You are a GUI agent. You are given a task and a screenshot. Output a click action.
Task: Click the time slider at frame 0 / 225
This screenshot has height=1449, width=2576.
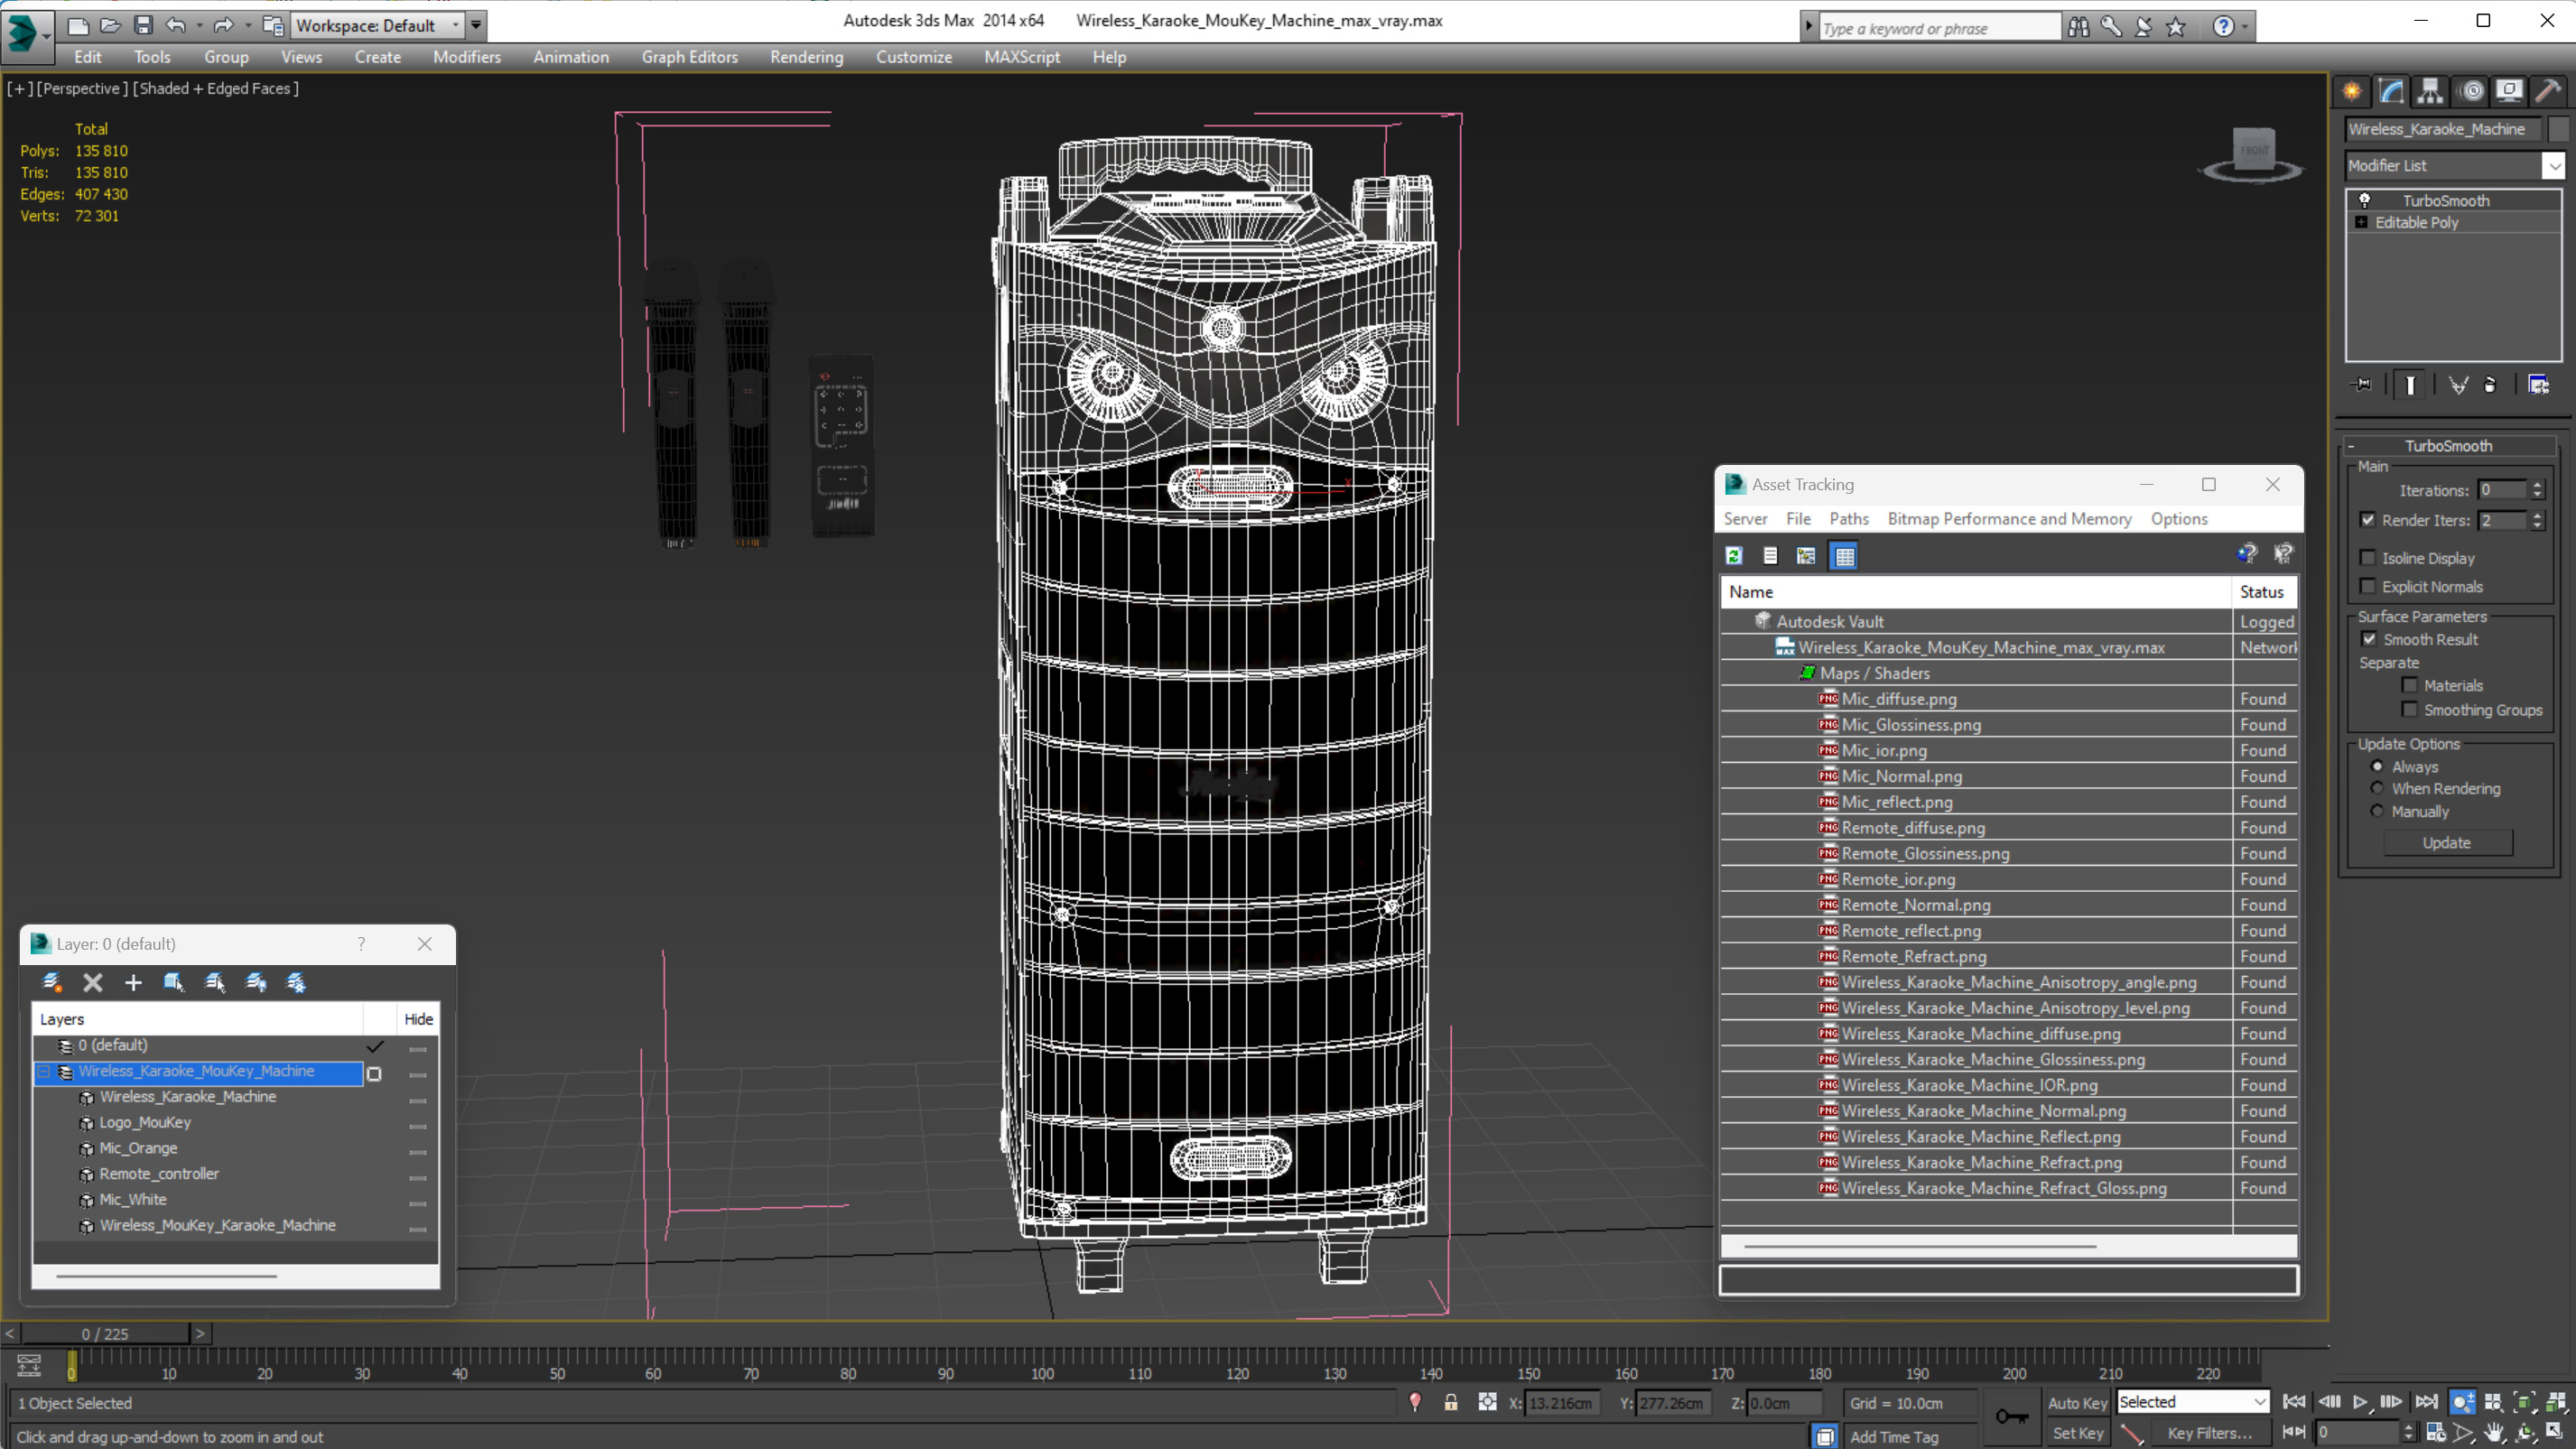(x=105, y=1333)
